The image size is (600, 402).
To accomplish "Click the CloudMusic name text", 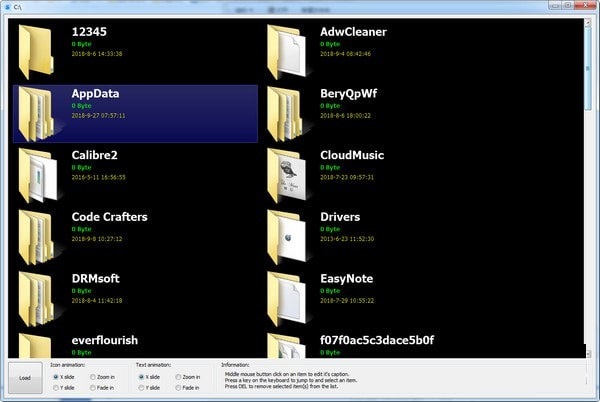I will coord(352,155).
